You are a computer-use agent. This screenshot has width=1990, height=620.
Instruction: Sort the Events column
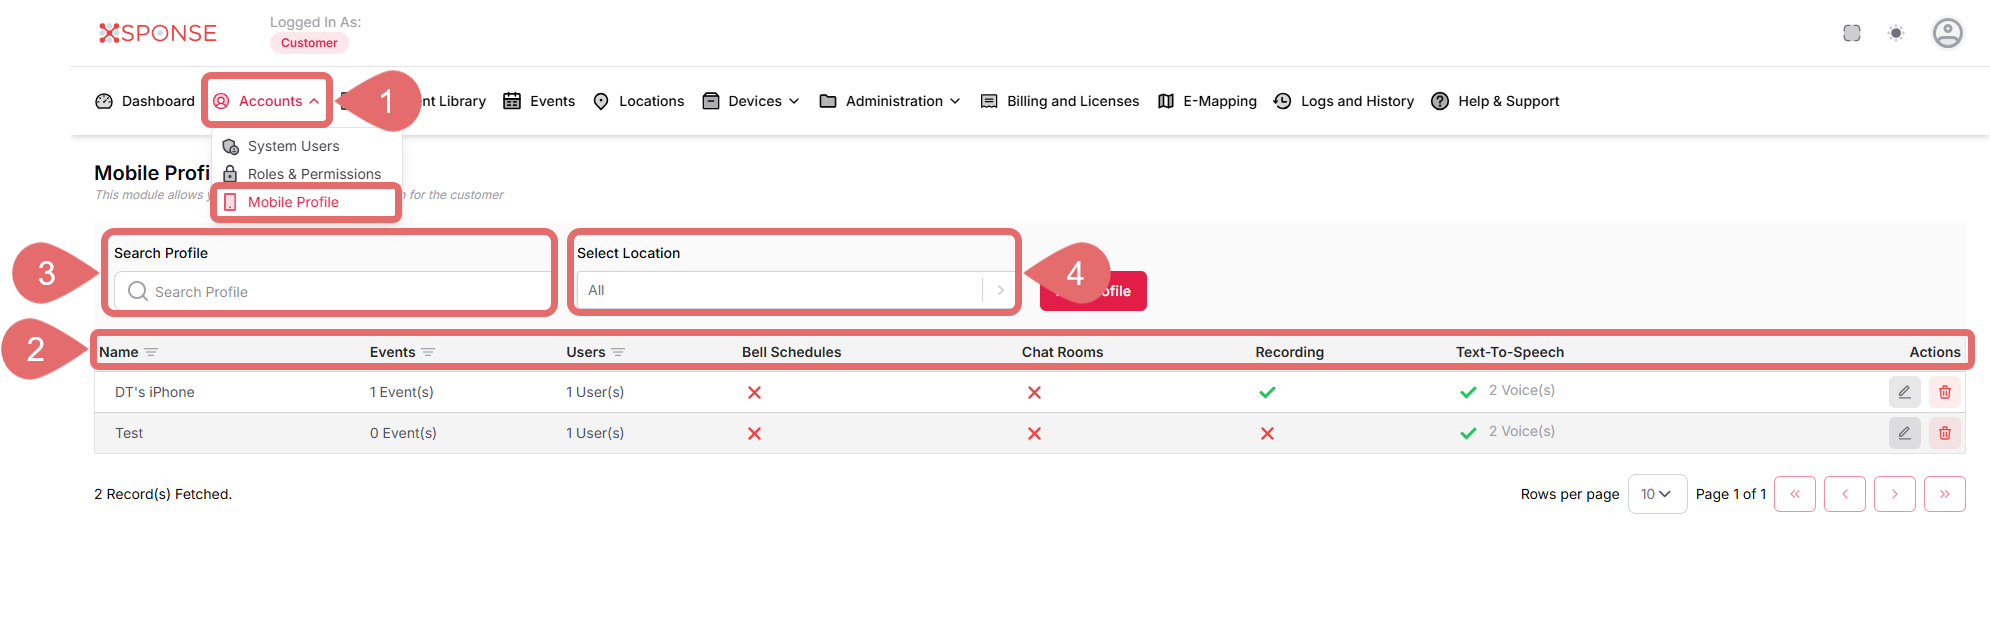click(428, 352)
